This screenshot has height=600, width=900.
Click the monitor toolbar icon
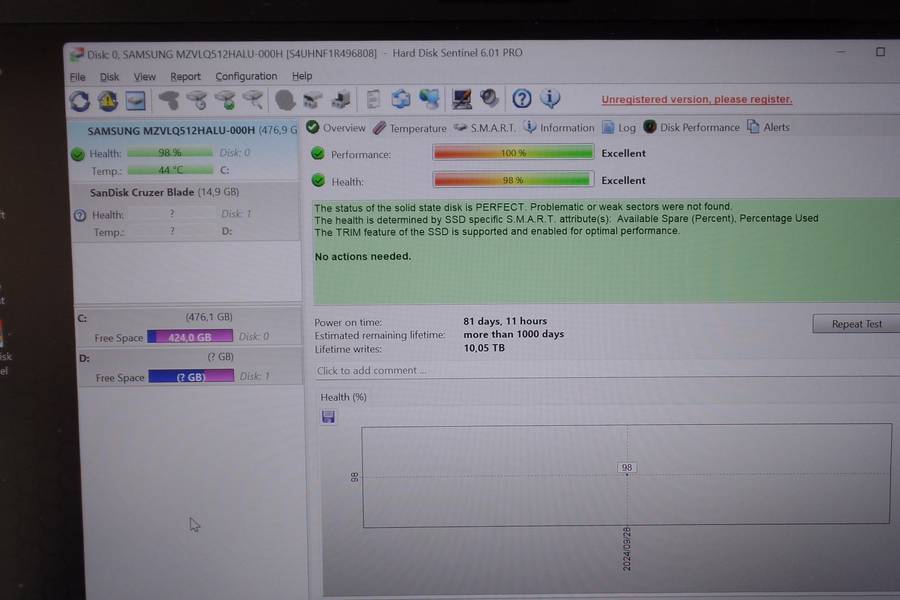(x=461, y=99)
